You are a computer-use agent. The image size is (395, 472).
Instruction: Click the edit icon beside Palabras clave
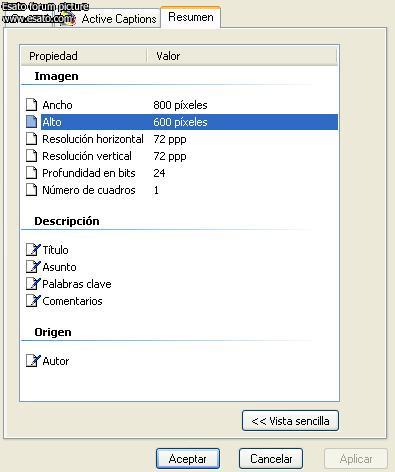pyautogui.click(x=33, y=283)
